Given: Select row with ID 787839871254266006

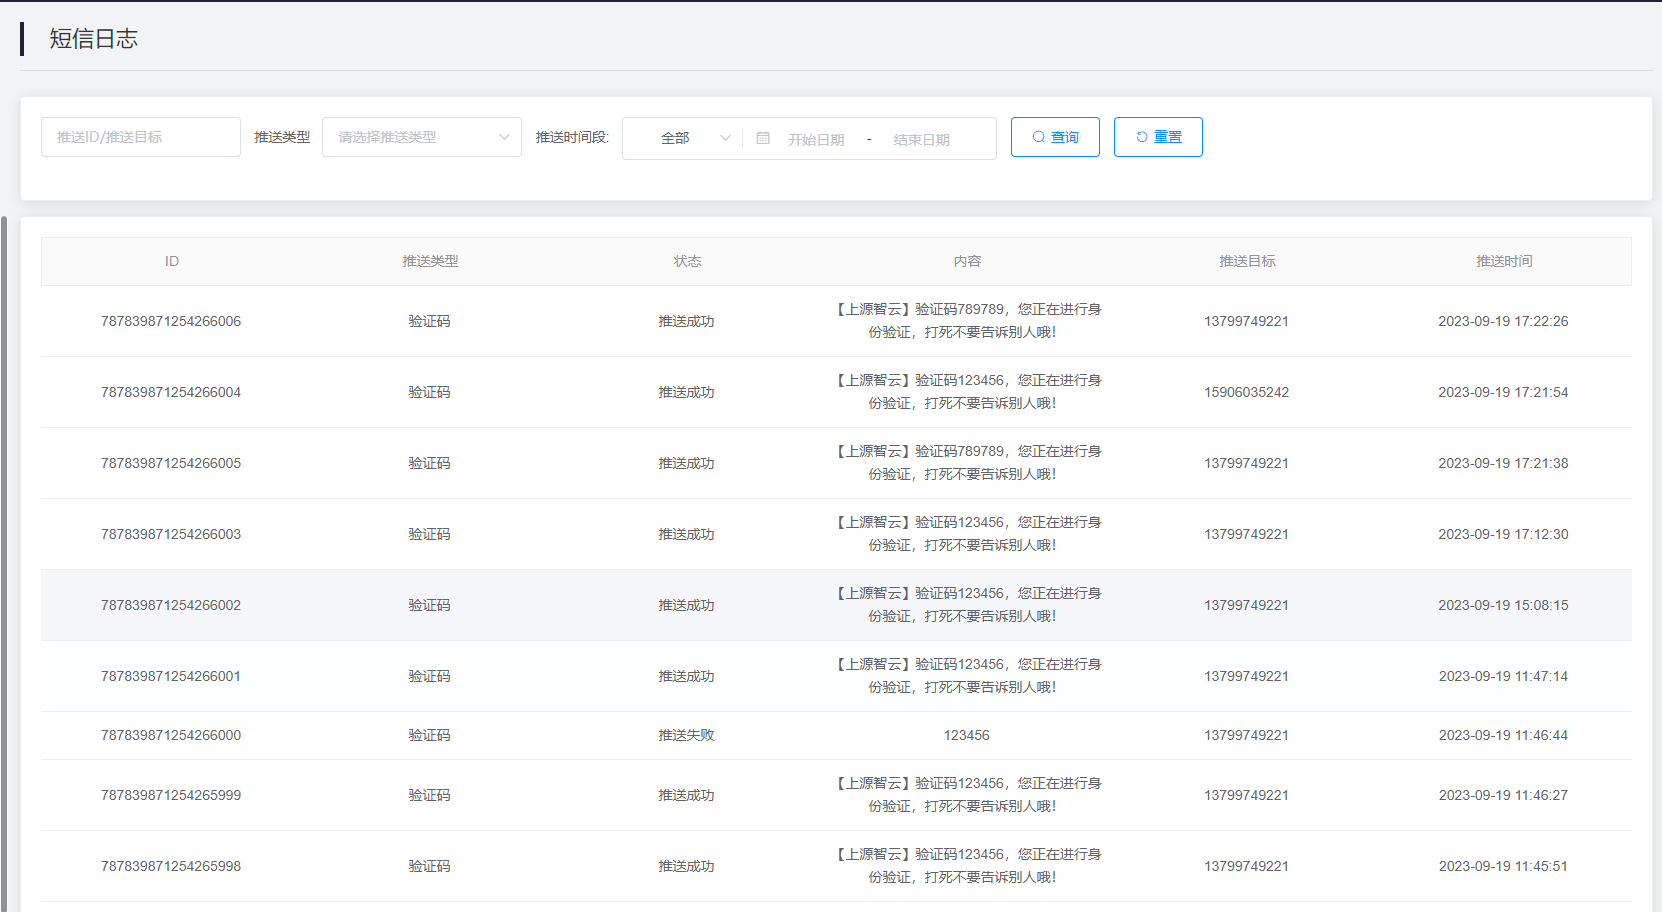Looking at the screenshot, I should (171, 321).
